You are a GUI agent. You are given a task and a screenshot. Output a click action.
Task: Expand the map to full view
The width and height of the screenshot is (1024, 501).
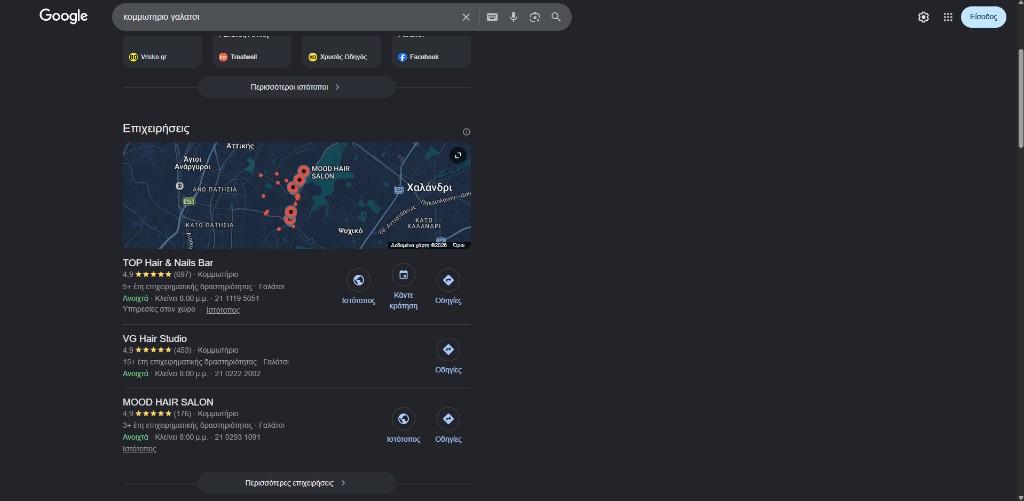tap(458, 155)
